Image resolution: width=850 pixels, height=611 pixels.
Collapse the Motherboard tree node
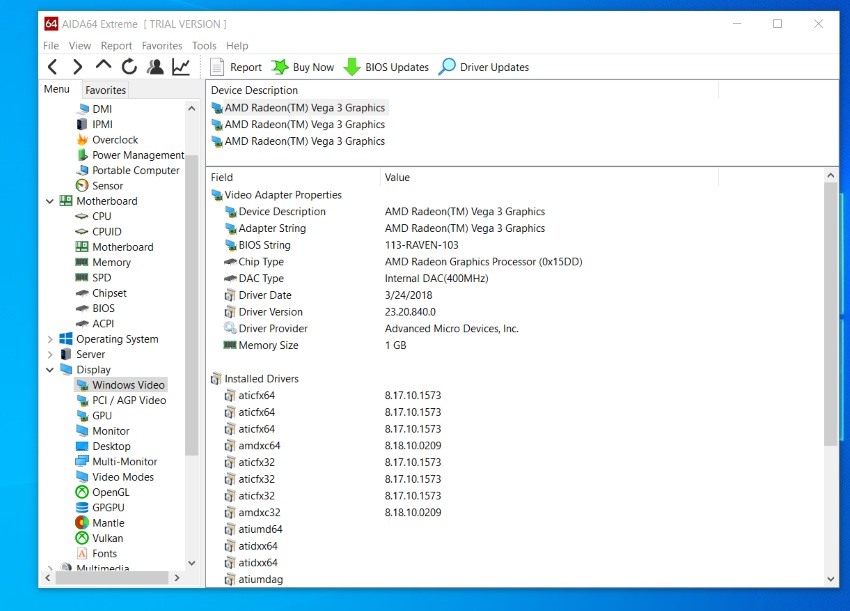click(x=50, y=201)
